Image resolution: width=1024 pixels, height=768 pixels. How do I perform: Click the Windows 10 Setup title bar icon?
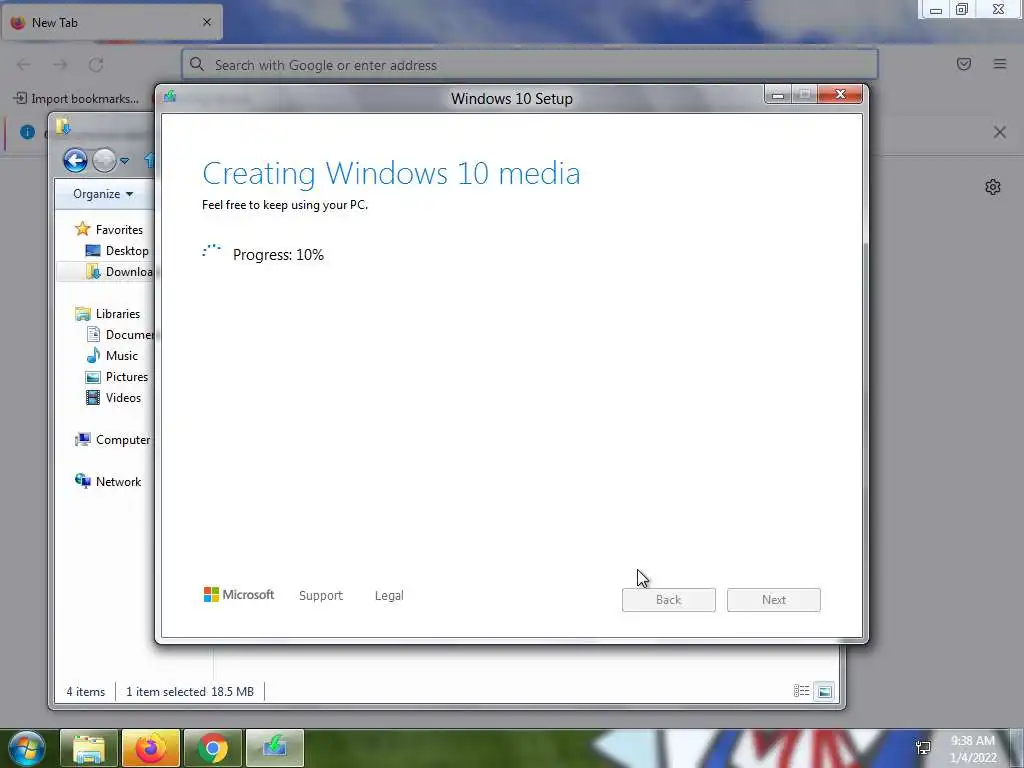pyautogui.click(x=170, y=97)
